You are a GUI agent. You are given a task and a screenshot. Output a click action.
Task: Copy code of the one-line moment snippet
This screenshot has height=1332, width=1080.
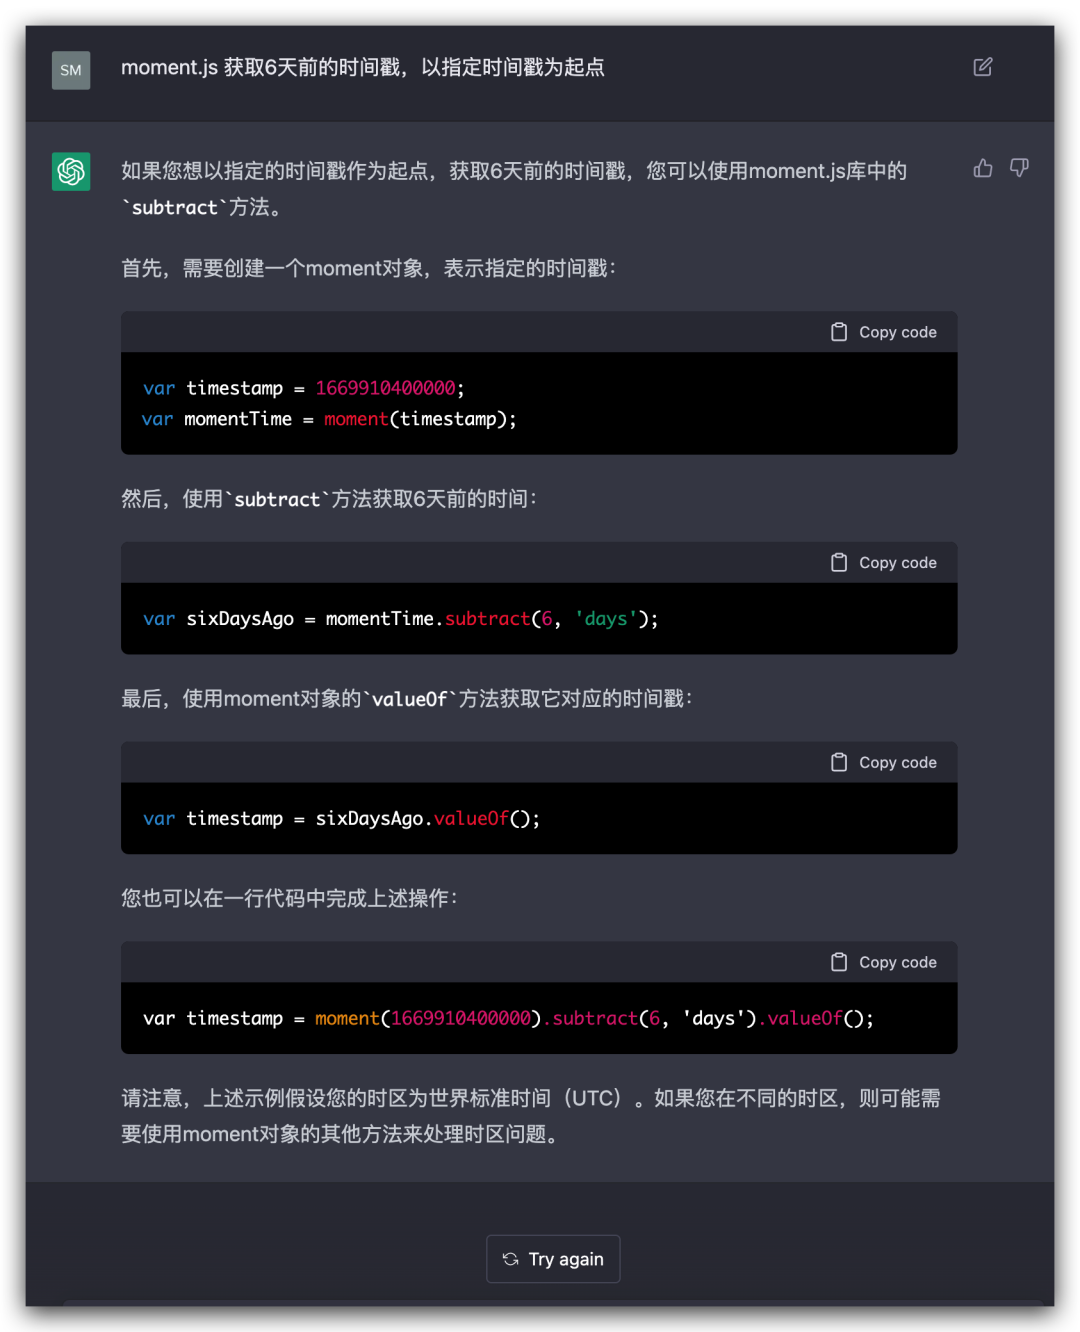[x=884, y=962]
